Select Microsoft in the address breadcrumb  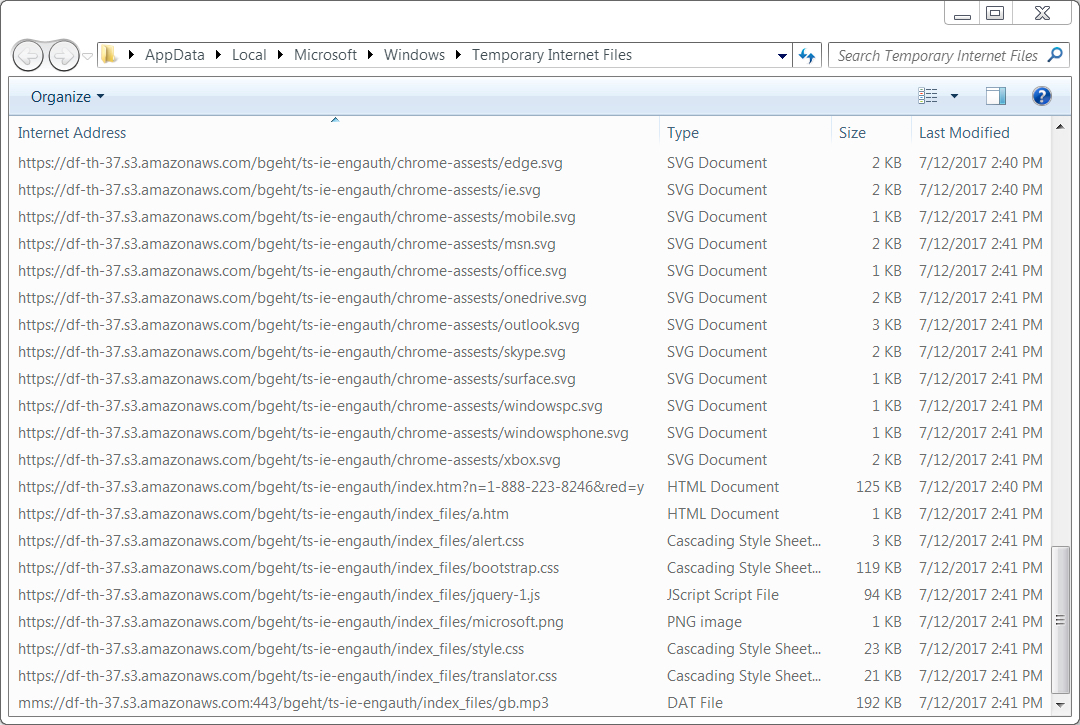pos(325,55)
